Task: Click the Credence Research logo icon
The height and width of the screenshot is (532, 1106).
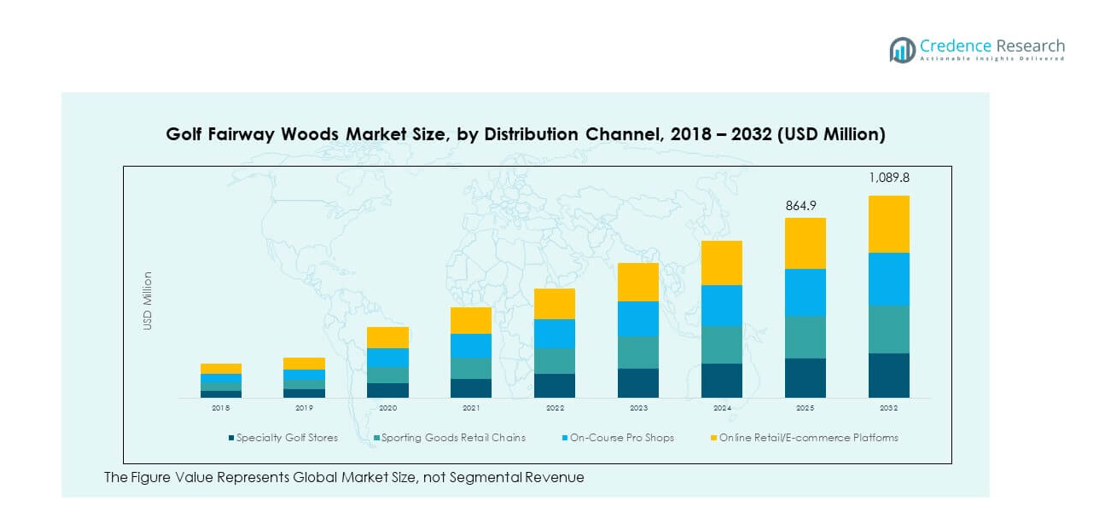Action: (903, 49)
